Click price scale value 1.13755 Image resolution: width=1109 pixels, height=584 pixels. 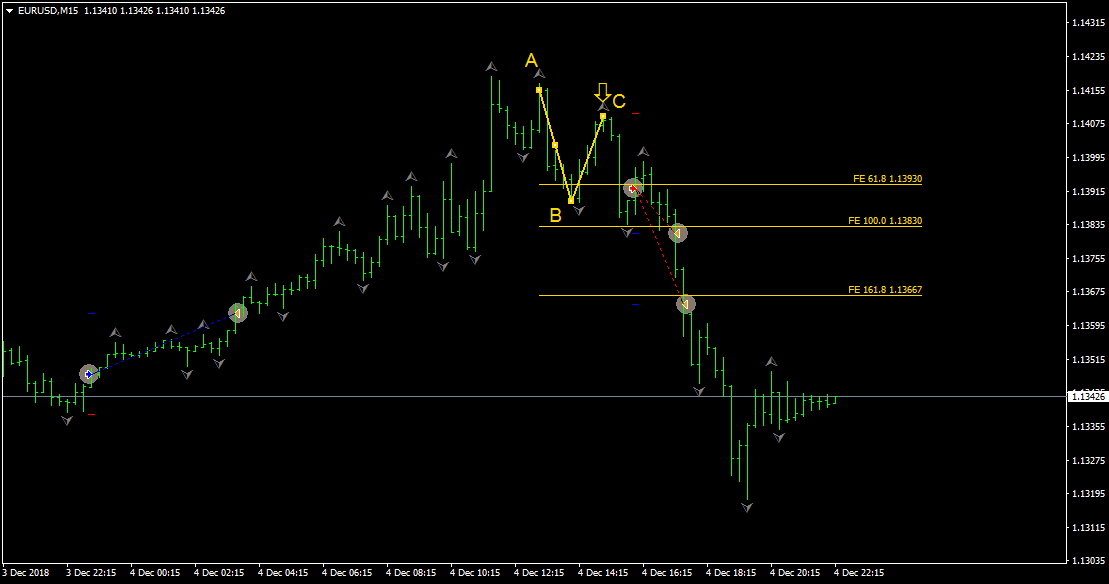point(1088,259)
